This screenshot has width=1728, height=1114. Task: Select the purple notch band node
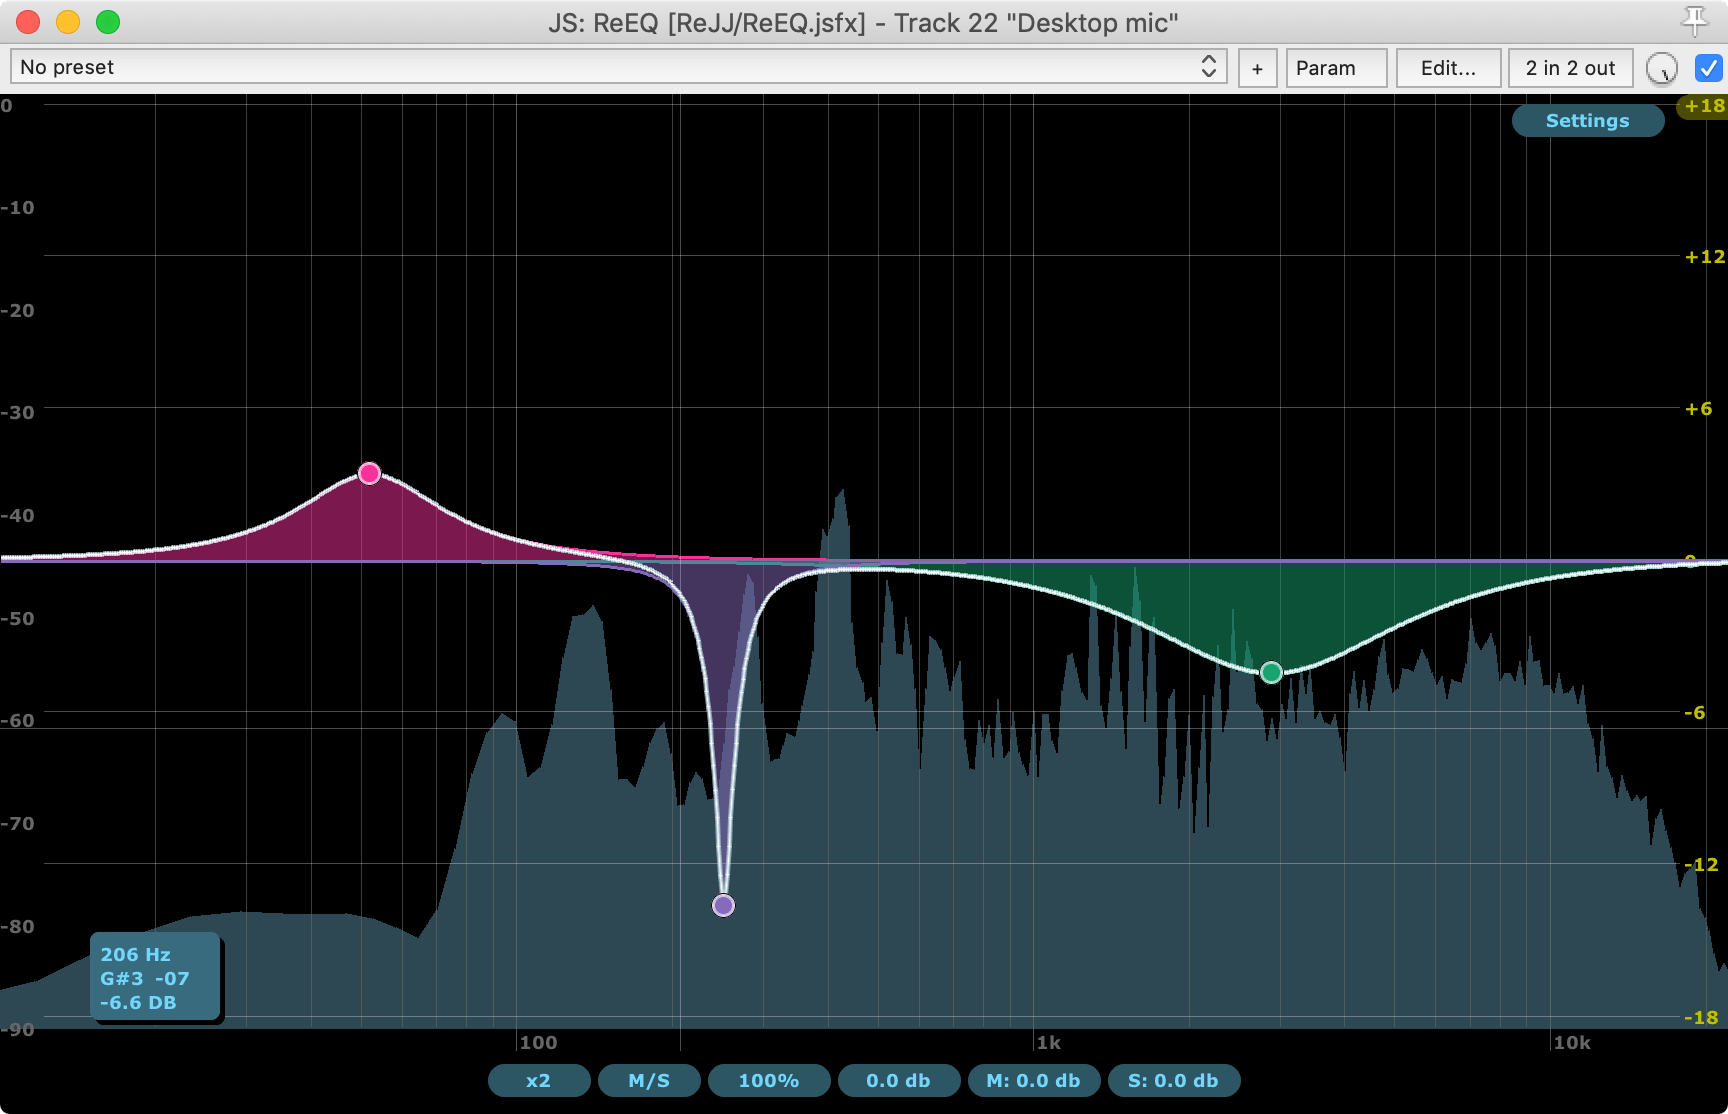pos(723,905)
